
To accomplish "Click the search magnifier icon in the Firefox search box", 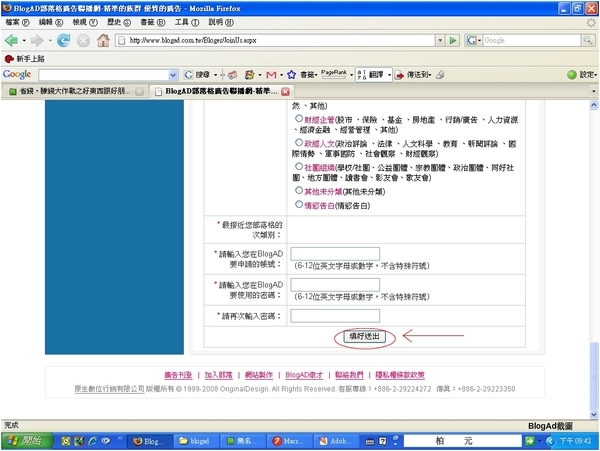I will 588,40.
